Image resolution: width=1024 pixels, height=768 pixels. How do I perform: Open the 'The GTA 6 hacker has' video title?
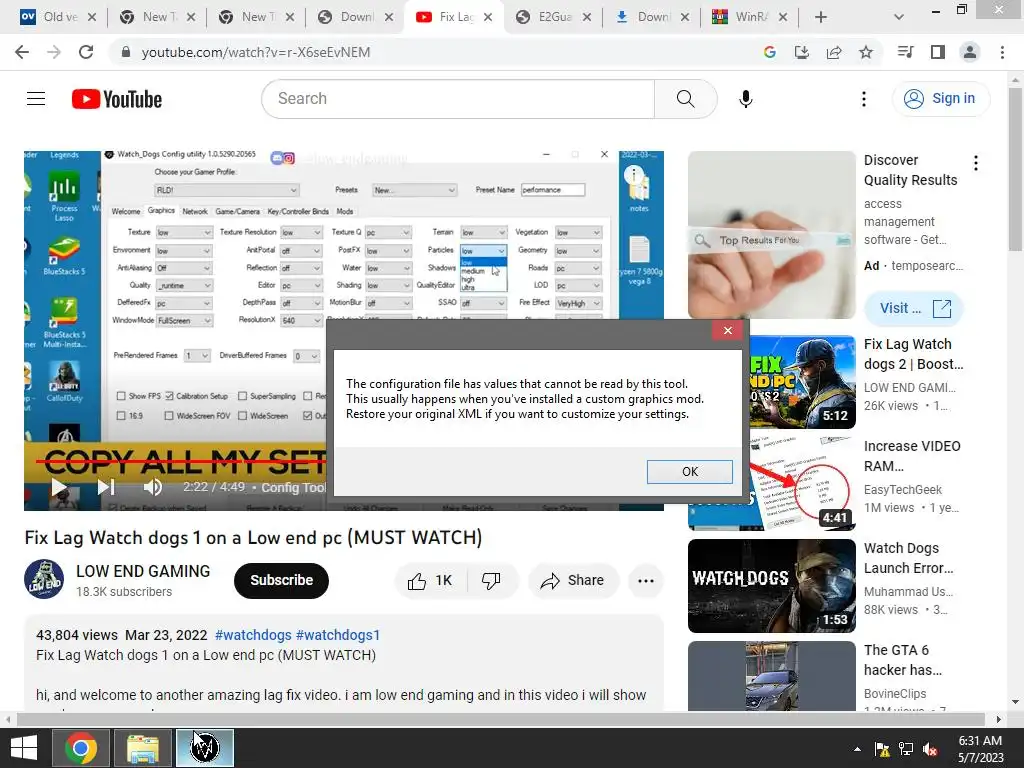pos(903,660)
